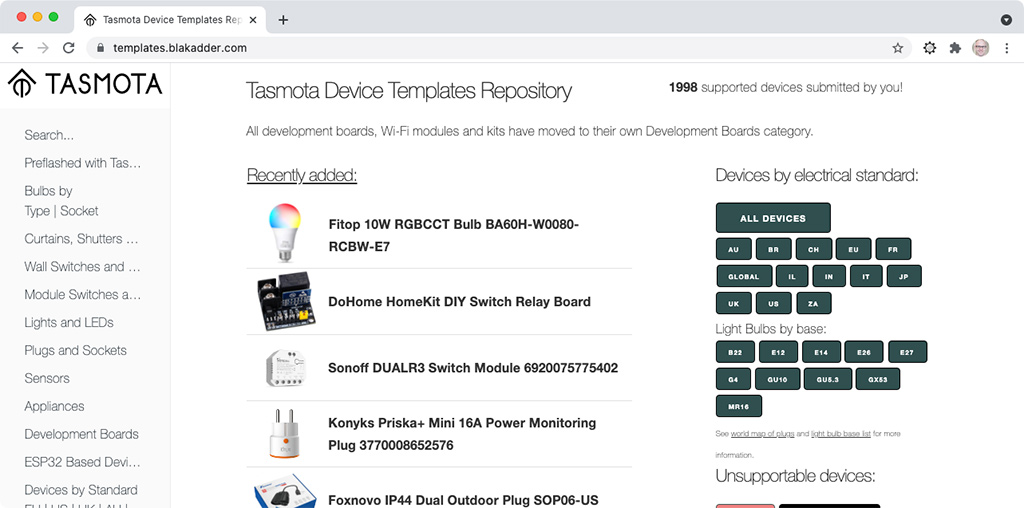Image resolution: width=1024 pixels, height=508 pixels.
Task: Open Chrome three-dot menu
Action: coord(1006,48)
